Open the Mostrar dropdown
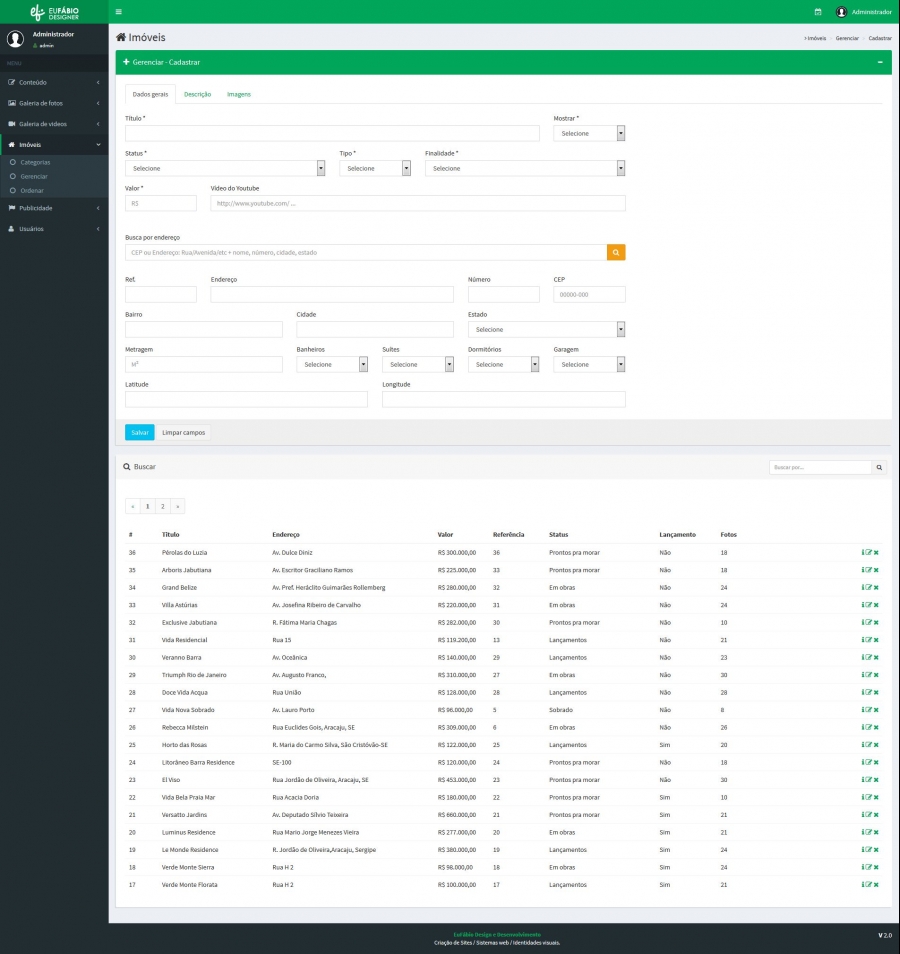Screen dimensions: 900x954 coord(589,133)
